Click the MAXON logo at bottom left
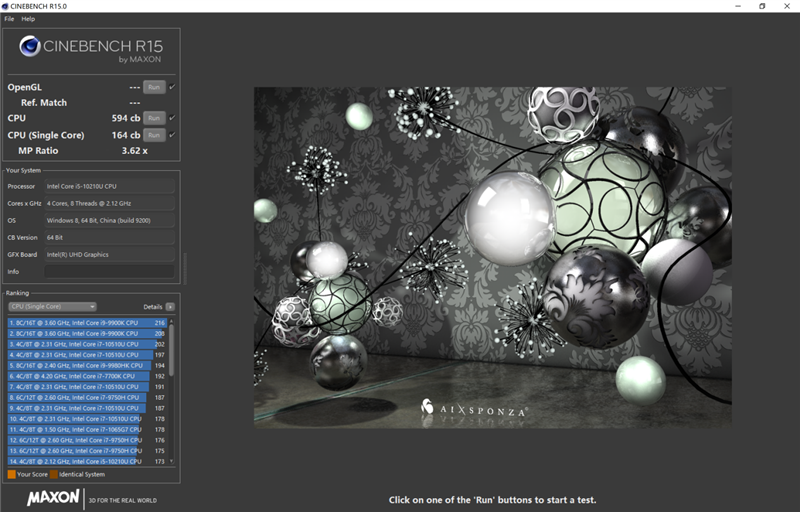 54,497
